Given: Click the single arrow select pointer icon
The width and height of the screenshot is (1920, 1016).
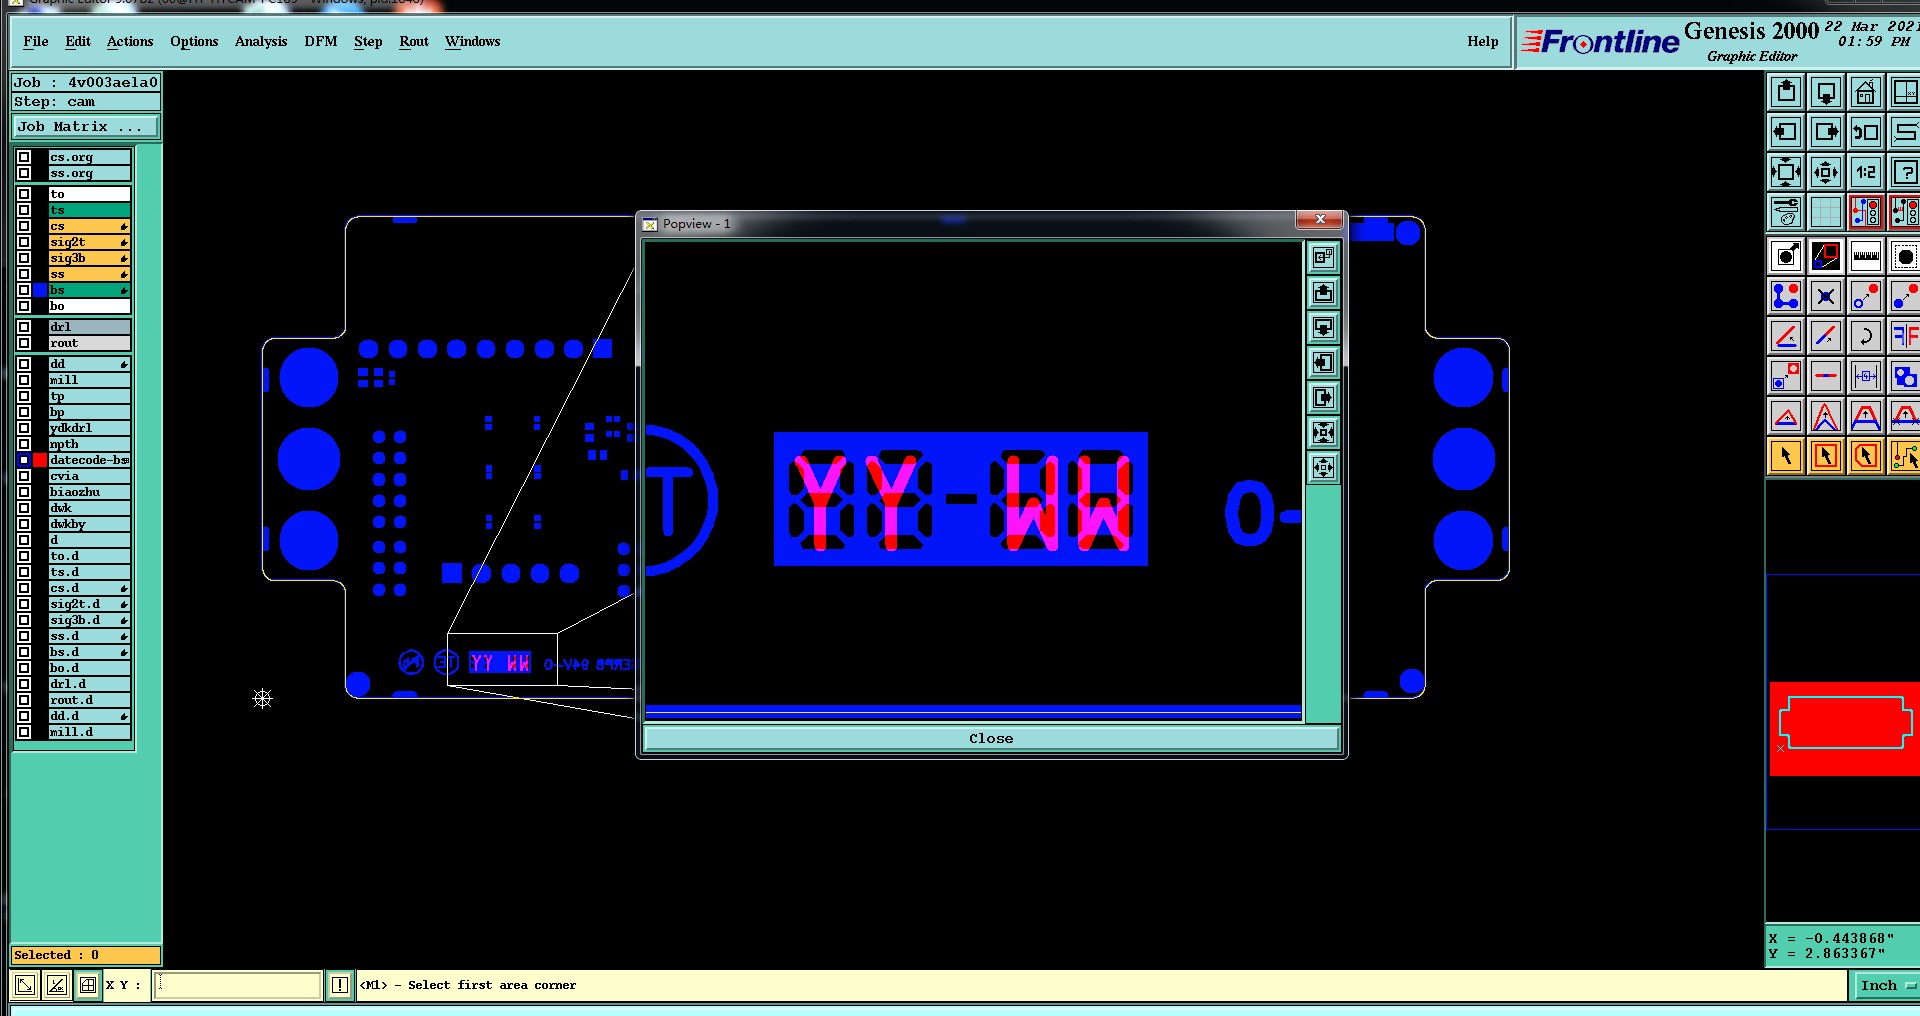Looking at the screenshot, I should [x=1786, y=456].
